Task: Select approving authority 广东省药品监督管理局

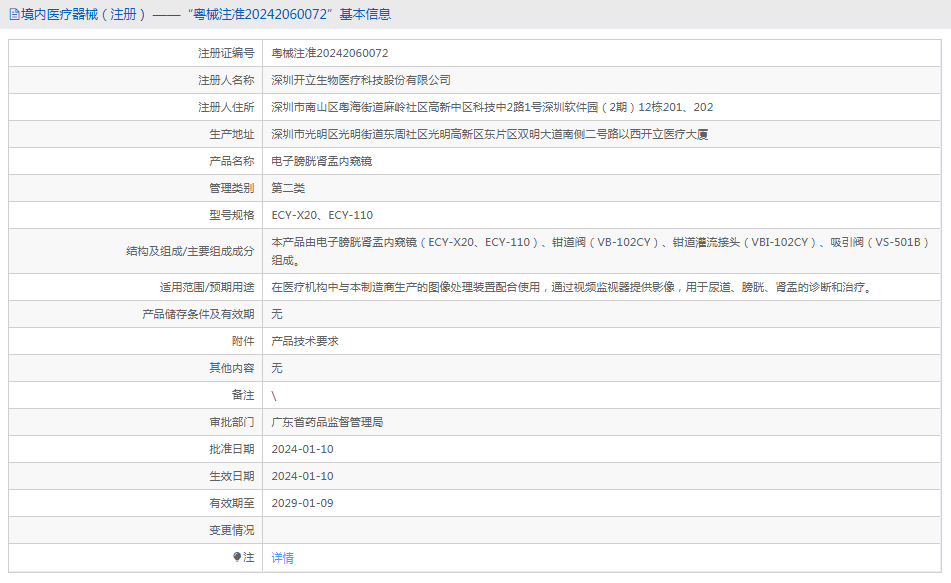Action: (328, 422)
